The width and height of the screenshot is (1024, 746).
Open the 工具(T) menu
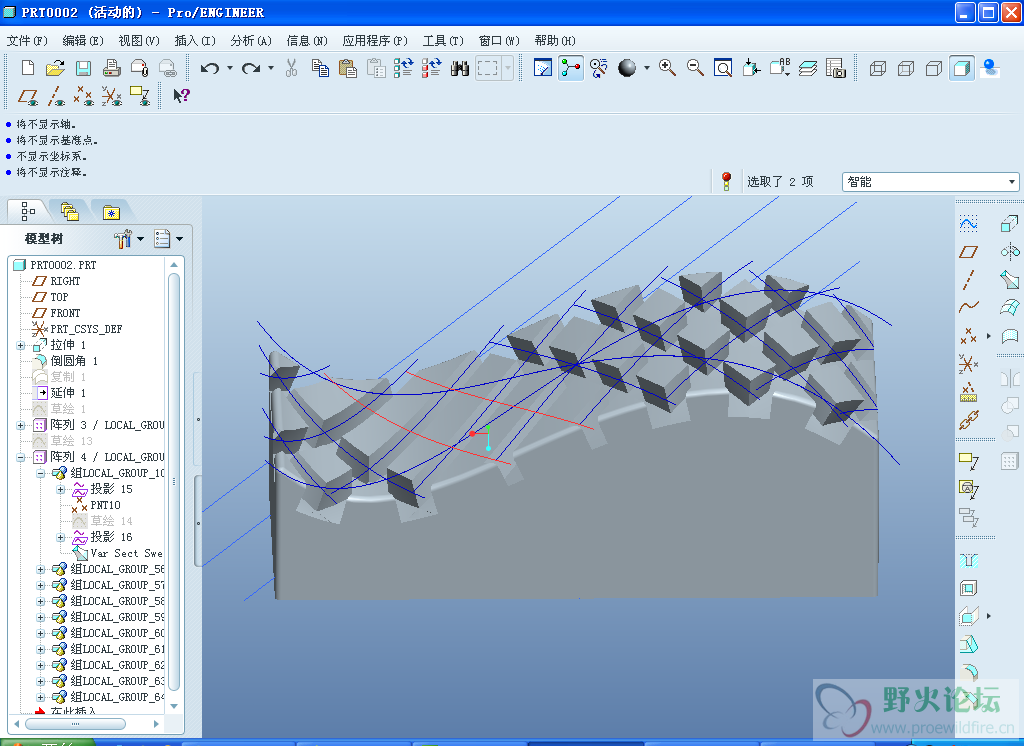[443, 41]
